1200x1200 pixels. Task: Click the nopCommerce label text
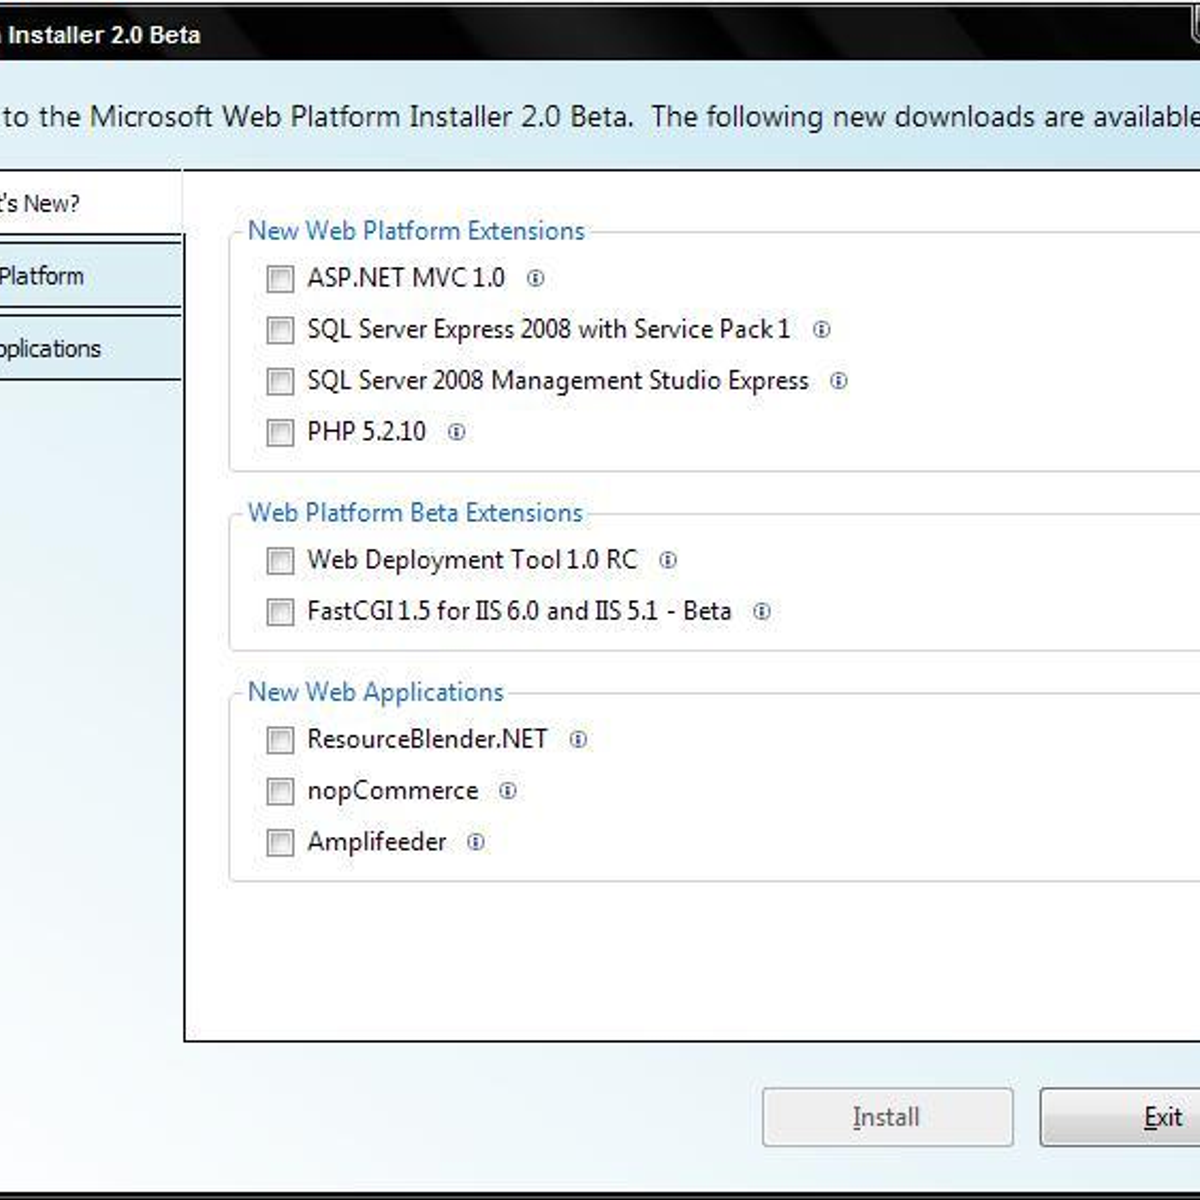tap(393, 791)
